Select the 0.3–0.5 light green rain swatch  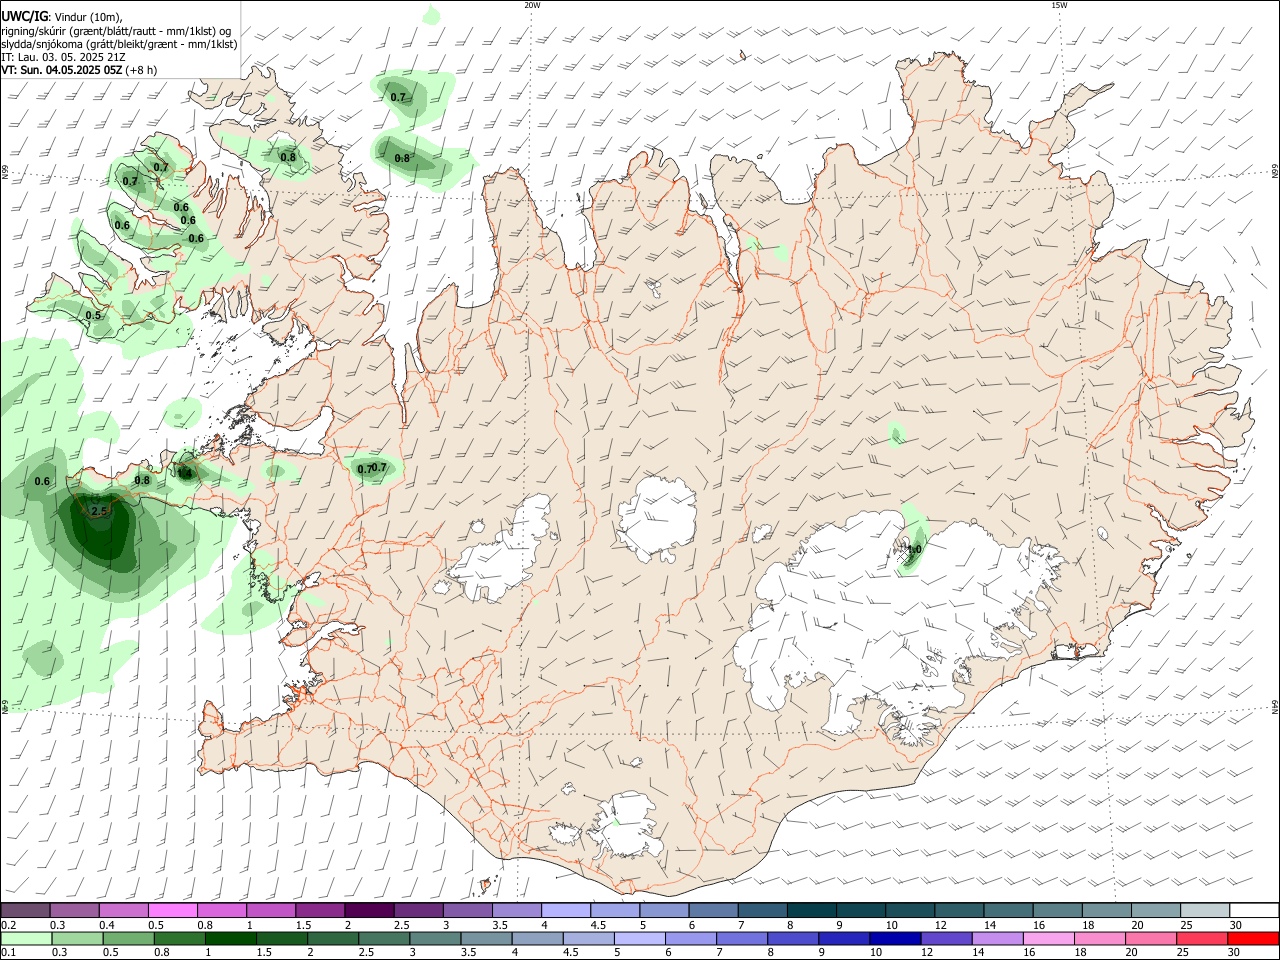click(x=78, y=938)
